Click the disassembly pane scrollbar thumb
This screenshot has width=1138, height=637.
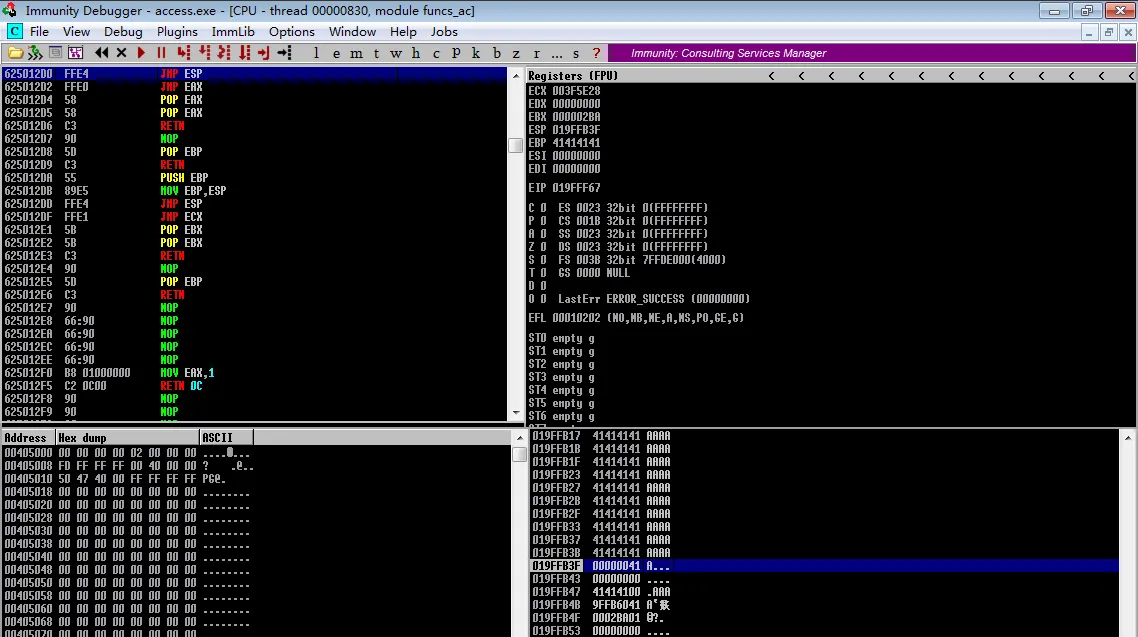[516, 145]
